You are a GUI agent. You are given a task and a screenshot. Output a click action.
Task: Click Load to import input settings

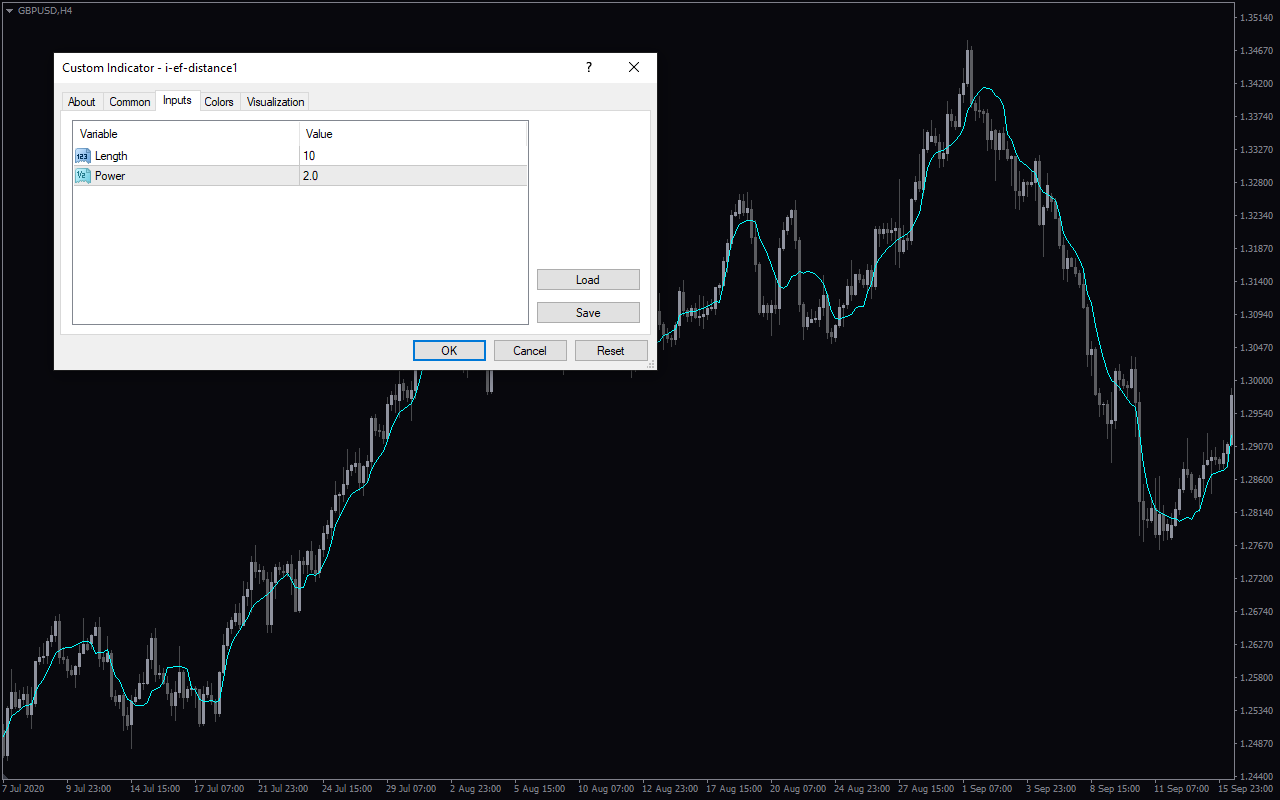tap(588, 280)
